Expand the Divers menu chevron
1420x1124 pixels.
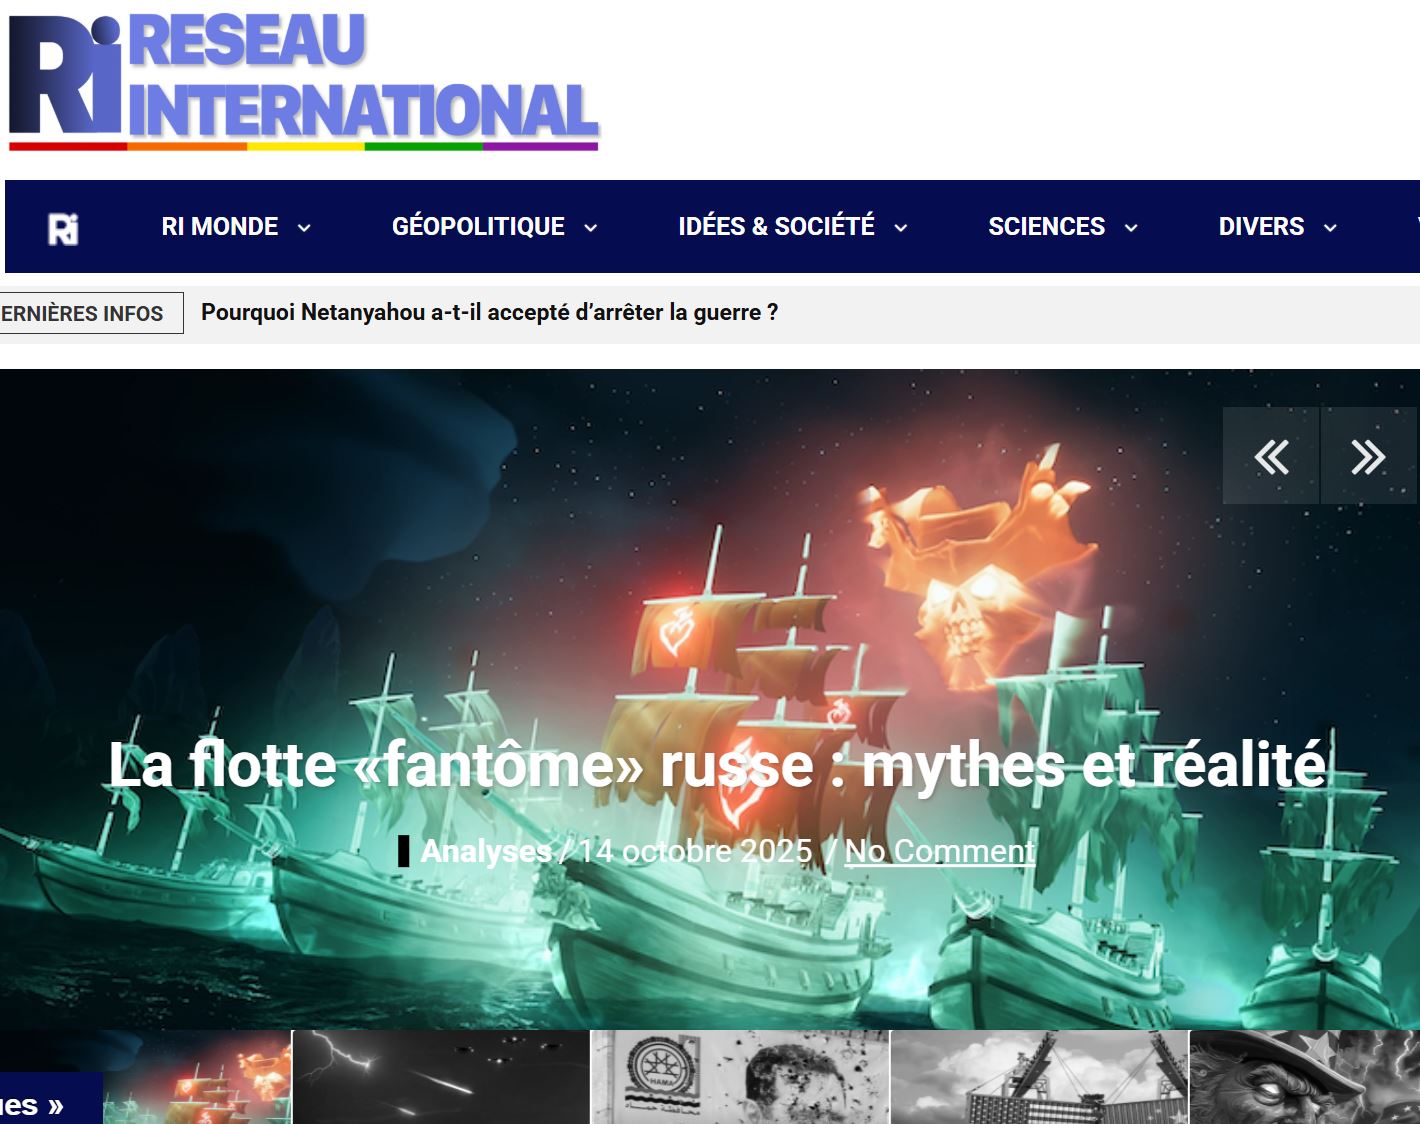1330,228
